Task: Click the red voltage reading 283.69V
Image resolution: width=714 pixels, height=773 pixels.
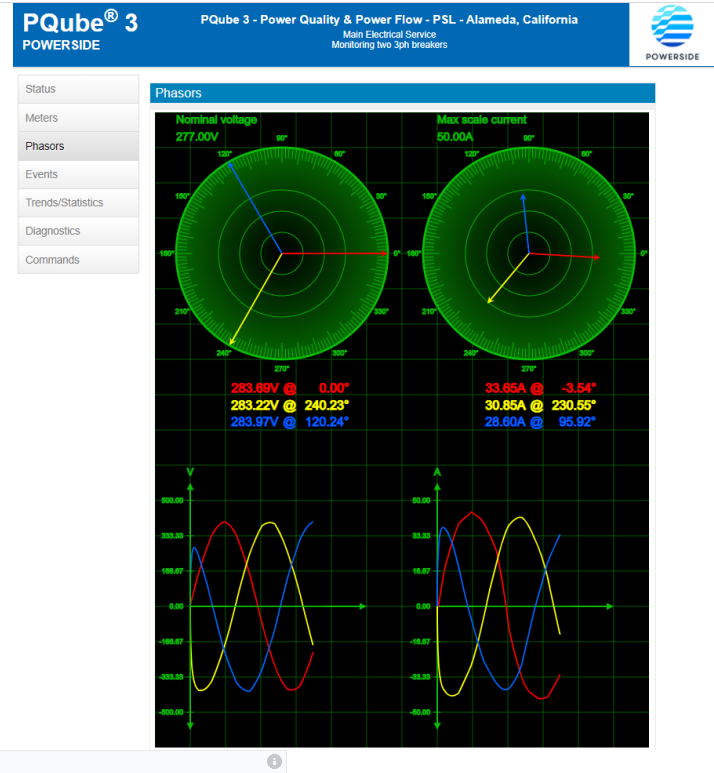Action: click(x=255, y=388)
